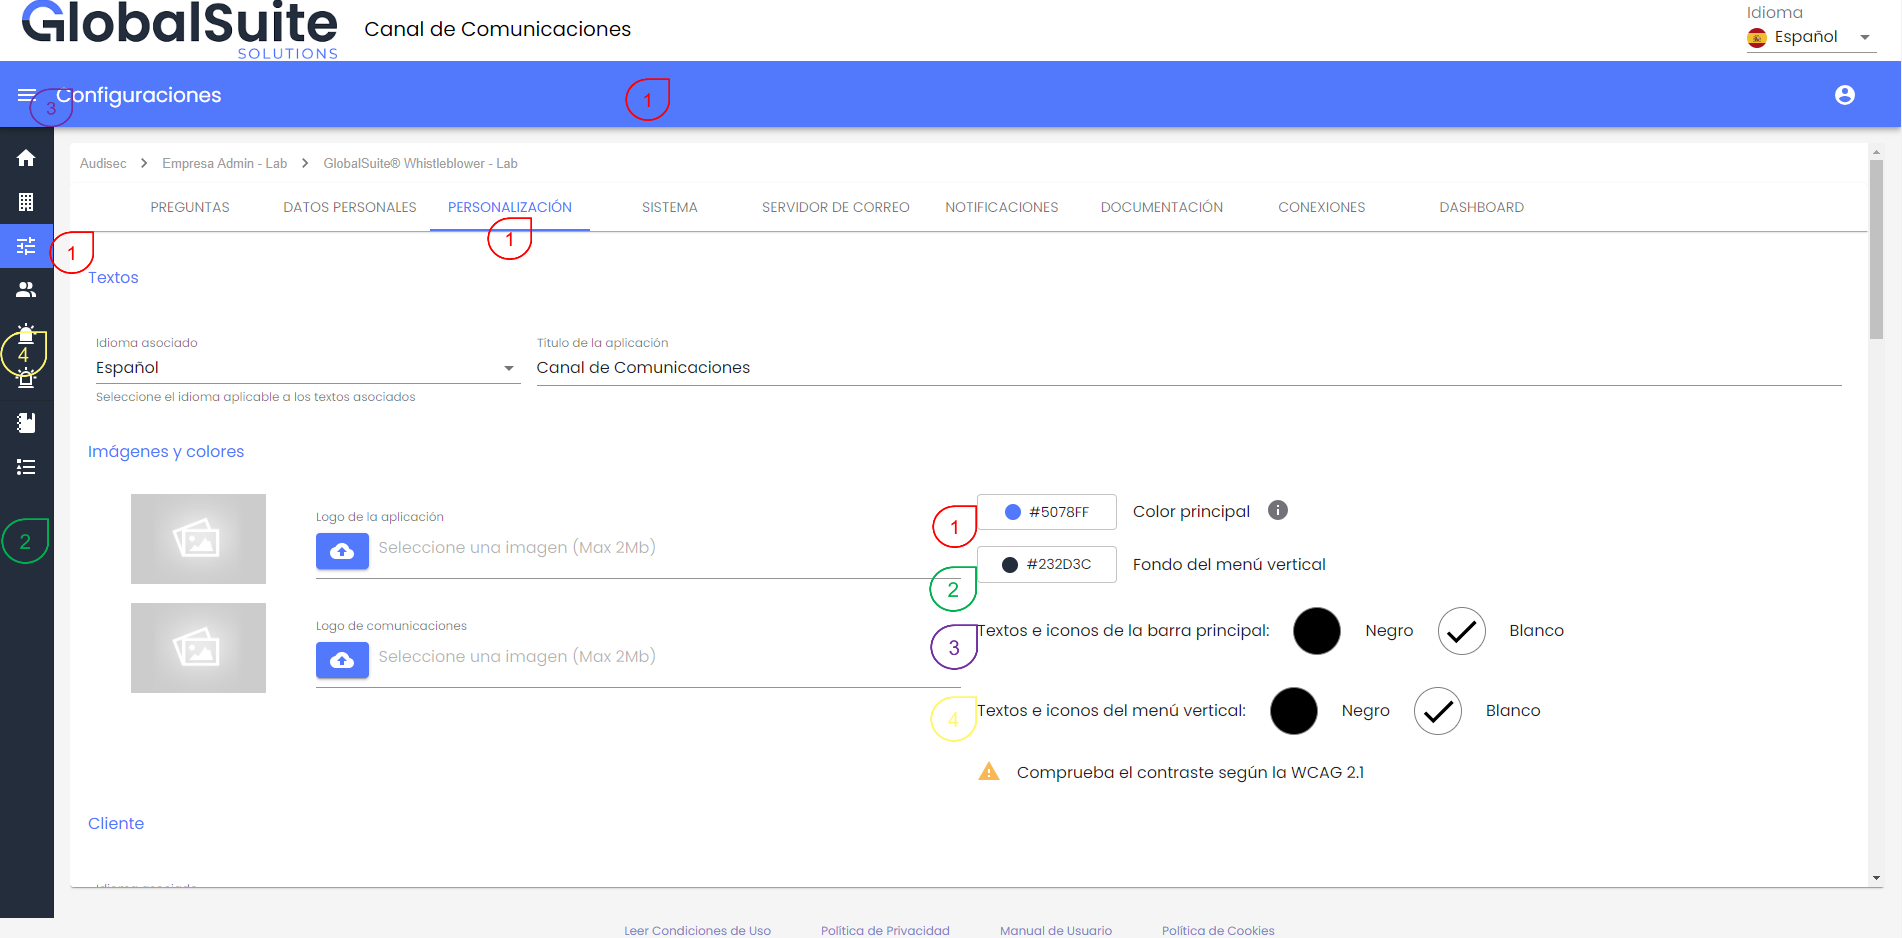Screen dimensions: 1902x938
Task: Click the Título de la aplicación field
Action: click(x=1188, y=368)
